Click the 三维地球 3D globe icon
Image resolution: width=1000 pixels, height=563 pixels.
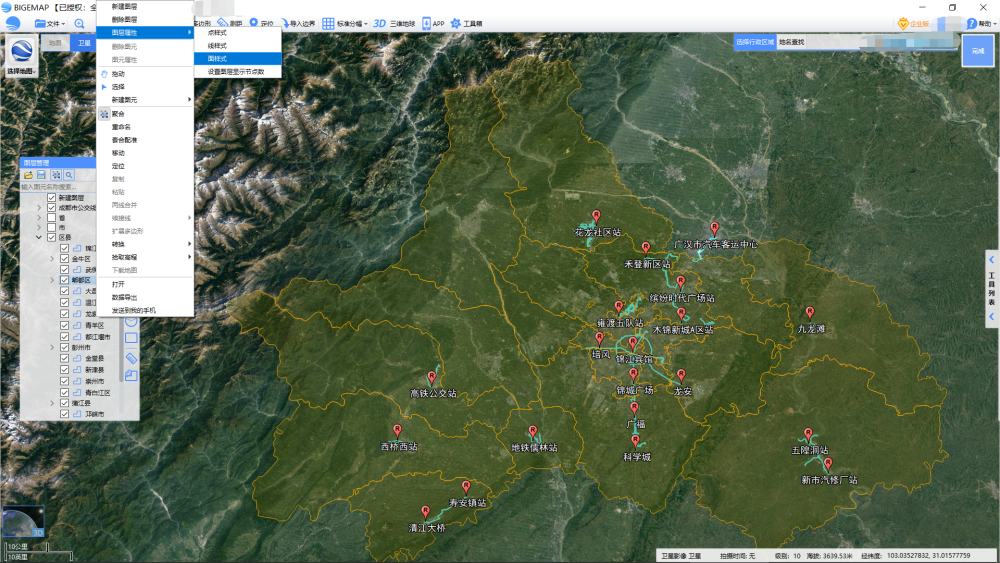click(381, 23)
